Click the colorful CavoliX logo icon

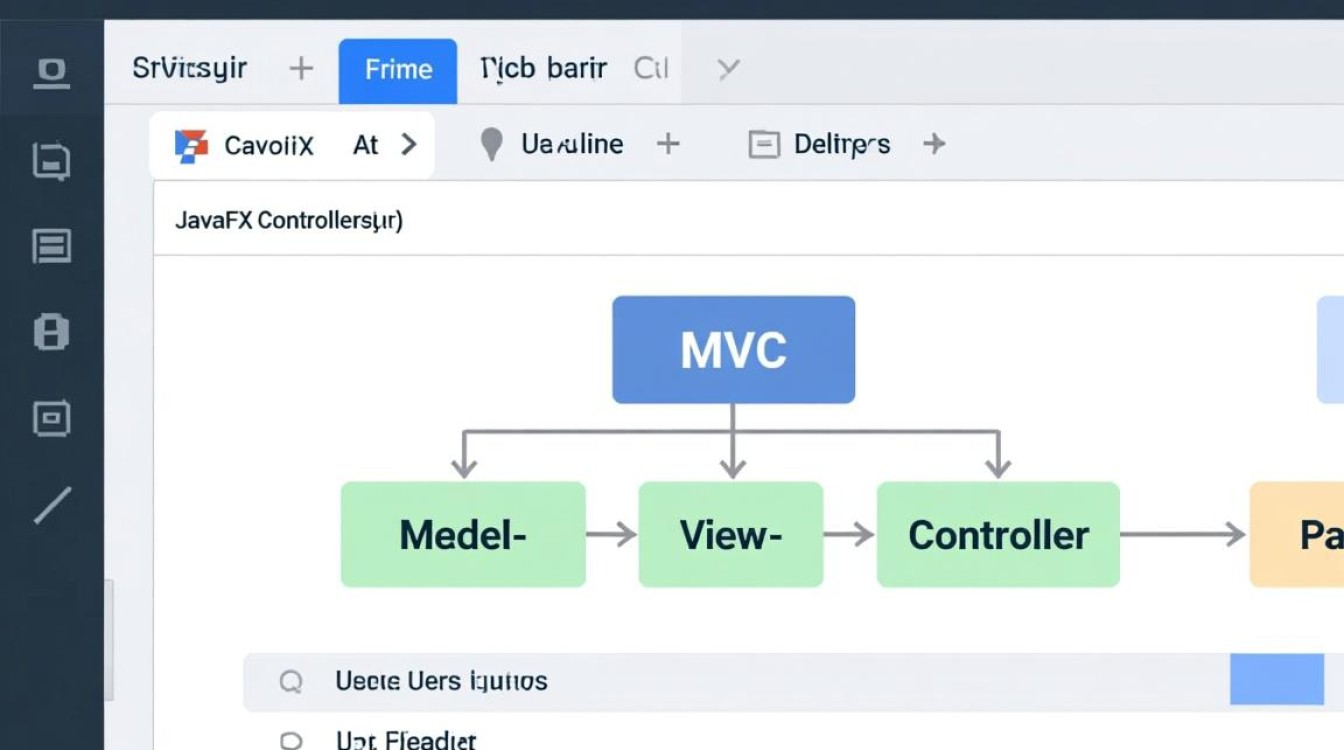click(191, 146)
